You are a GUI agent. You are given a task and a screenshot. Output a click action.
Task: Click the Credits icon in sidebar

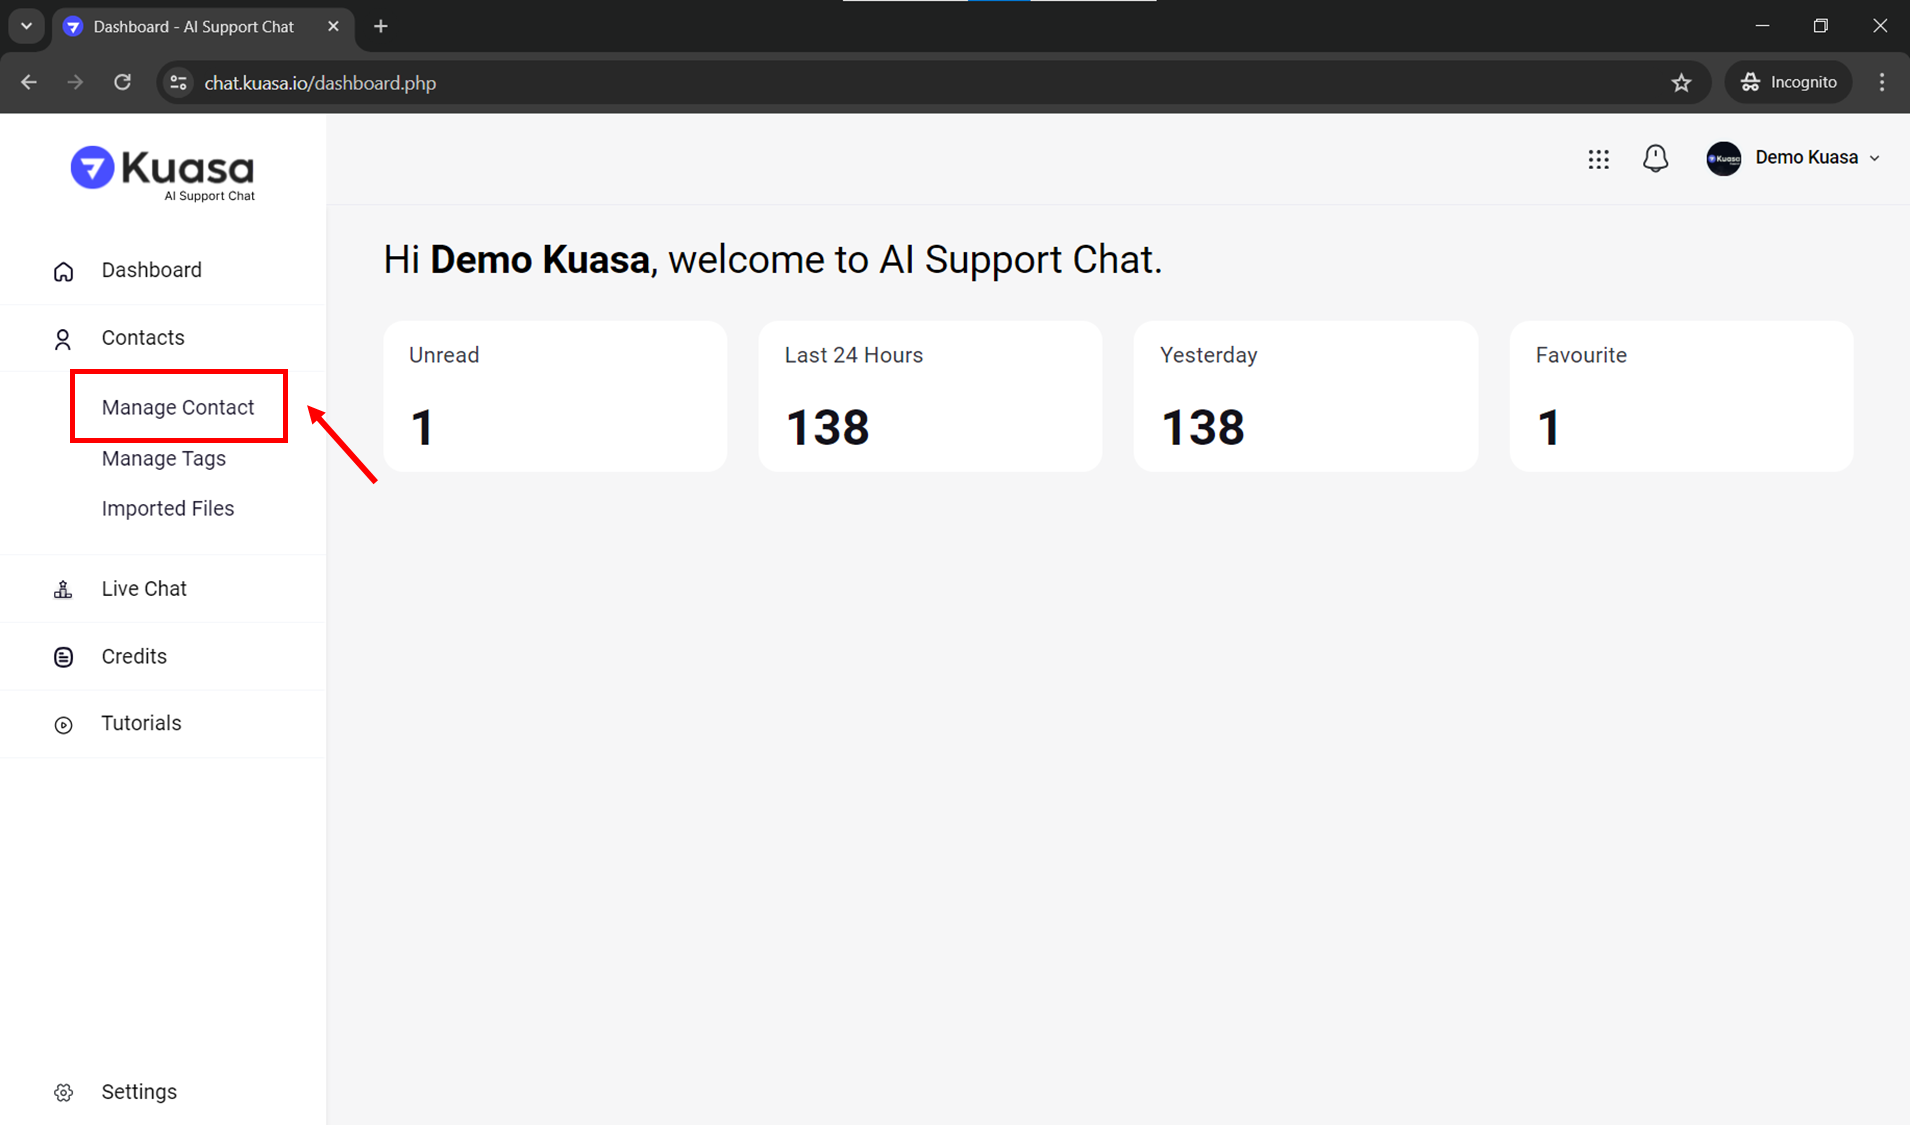pyautogui.click(x=63, y=657)
